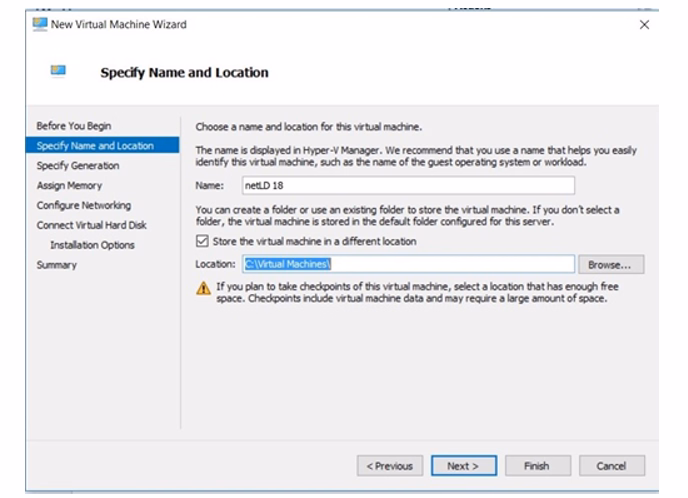Jump to the Assign Memory step

tap(69, 186)
